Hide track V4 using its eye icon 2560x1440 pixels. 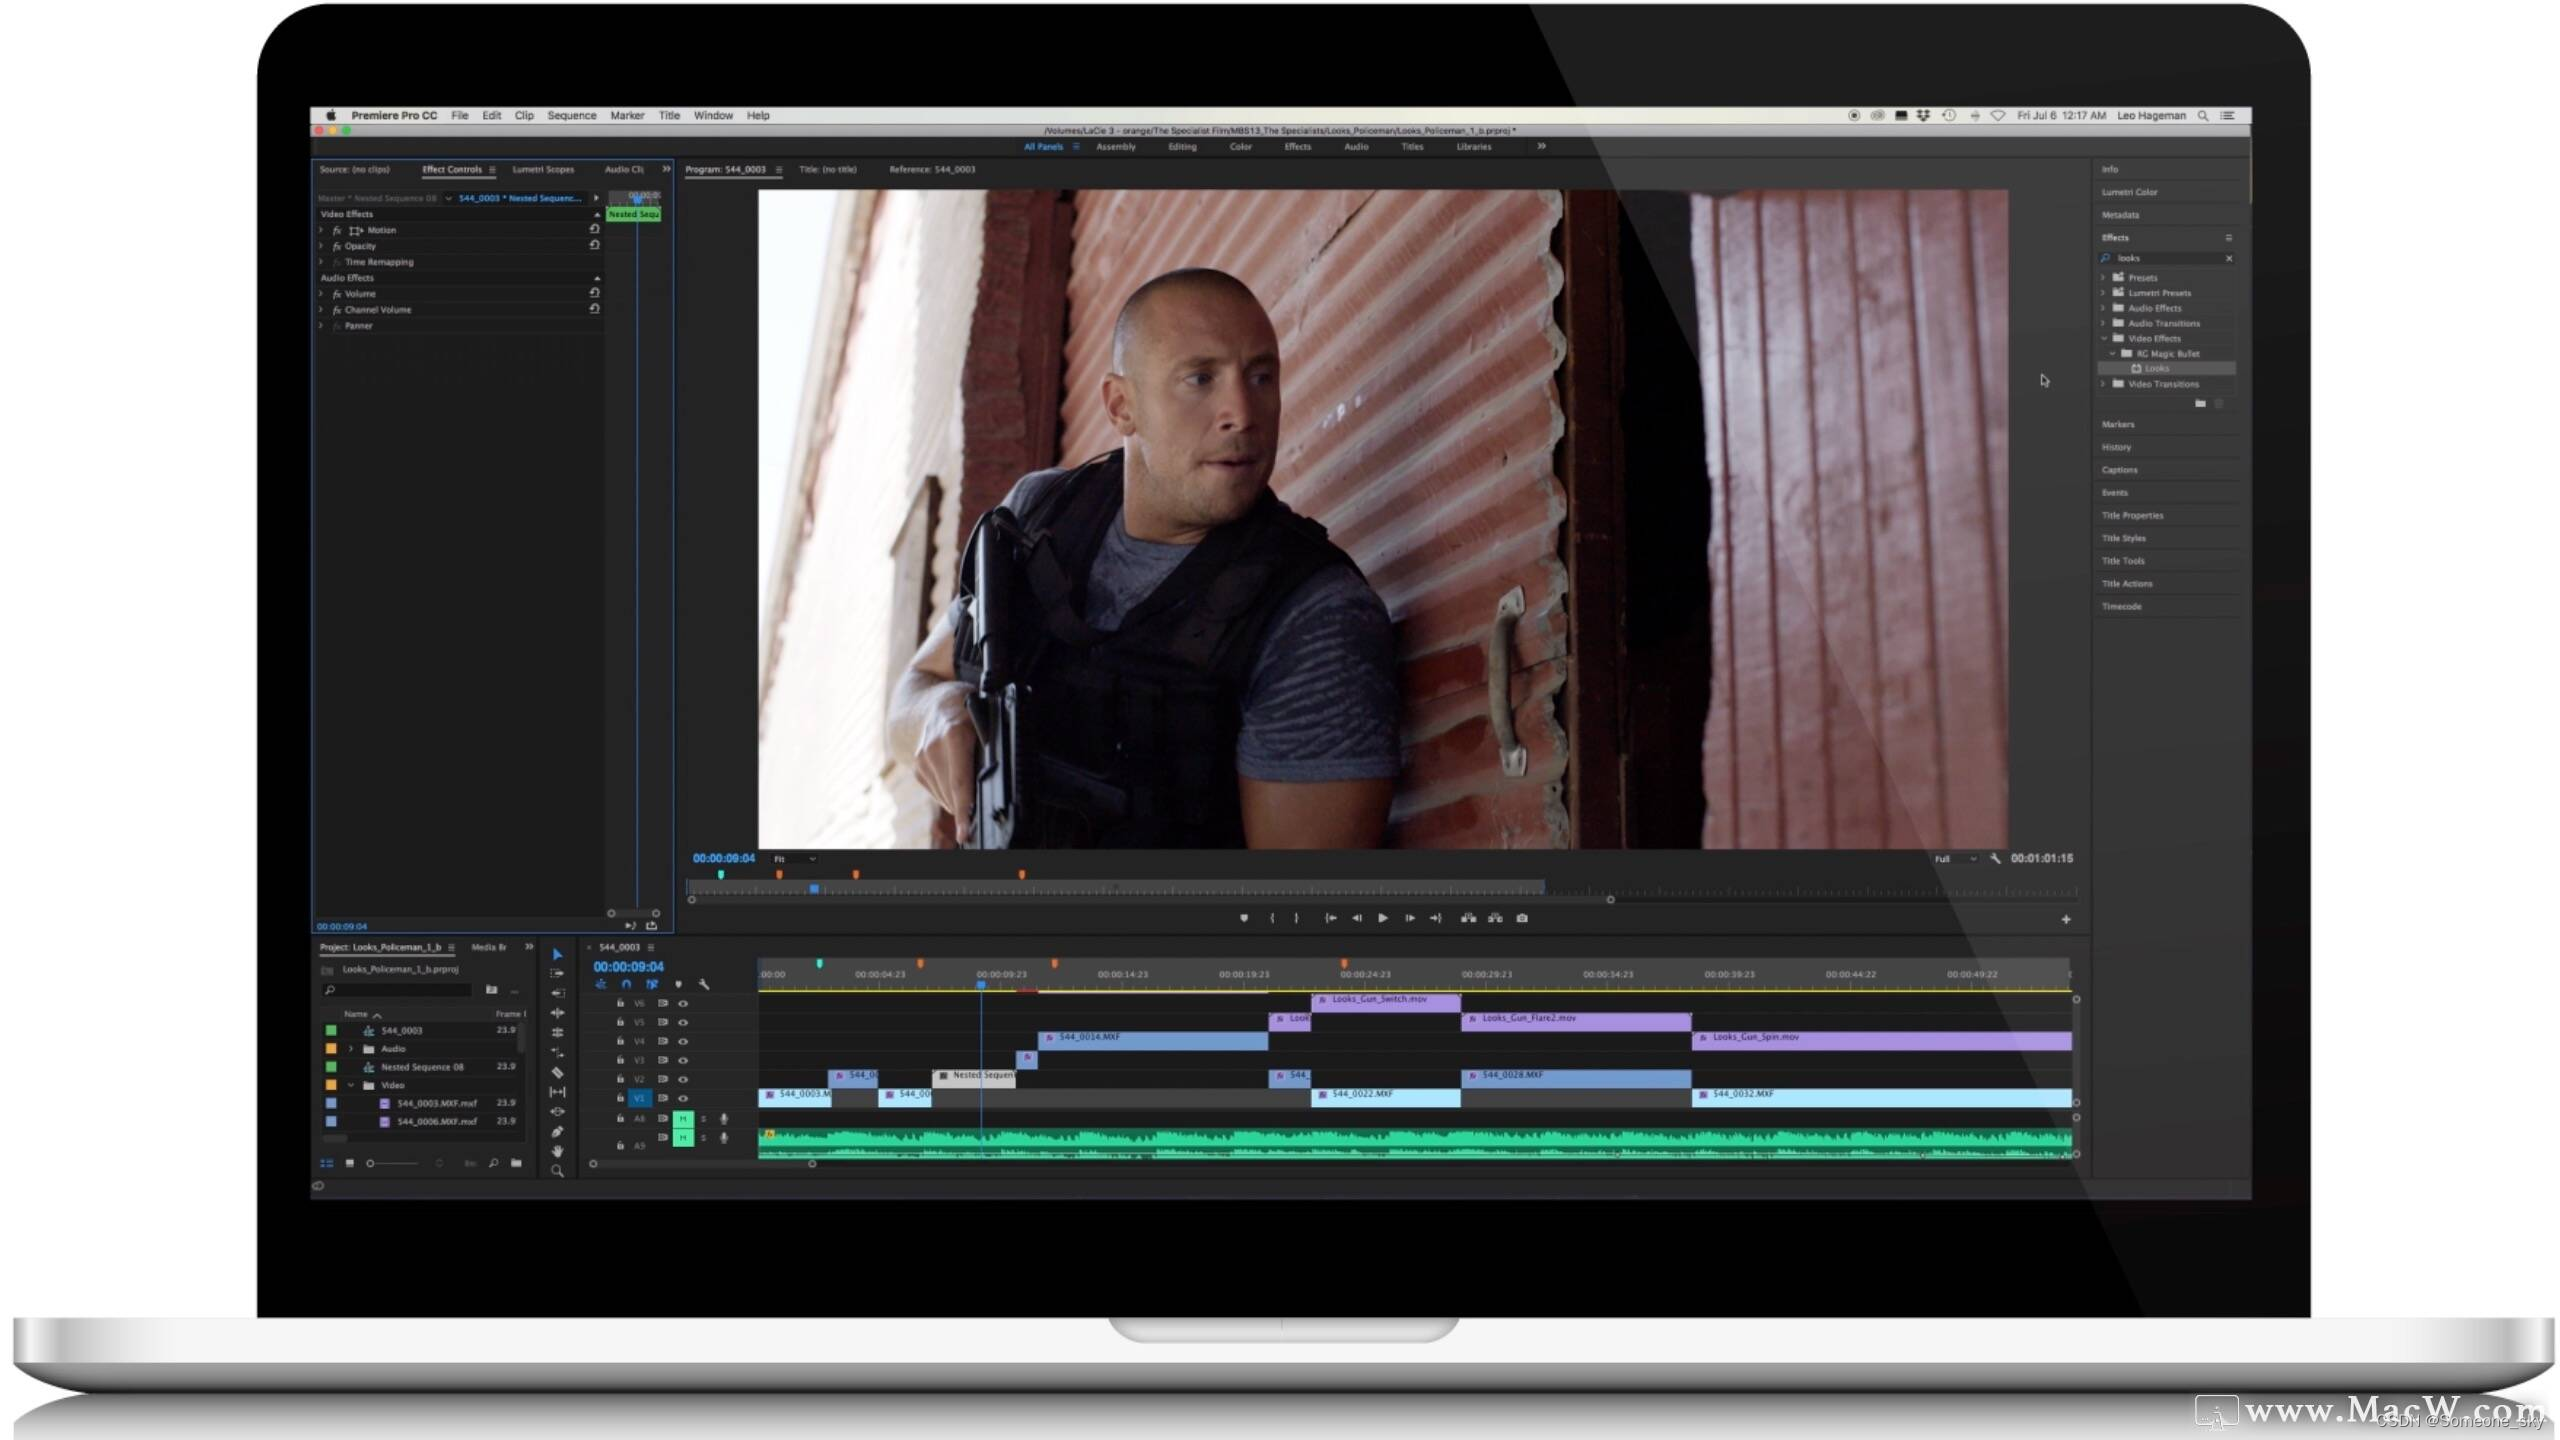[x=683, y=1041]
